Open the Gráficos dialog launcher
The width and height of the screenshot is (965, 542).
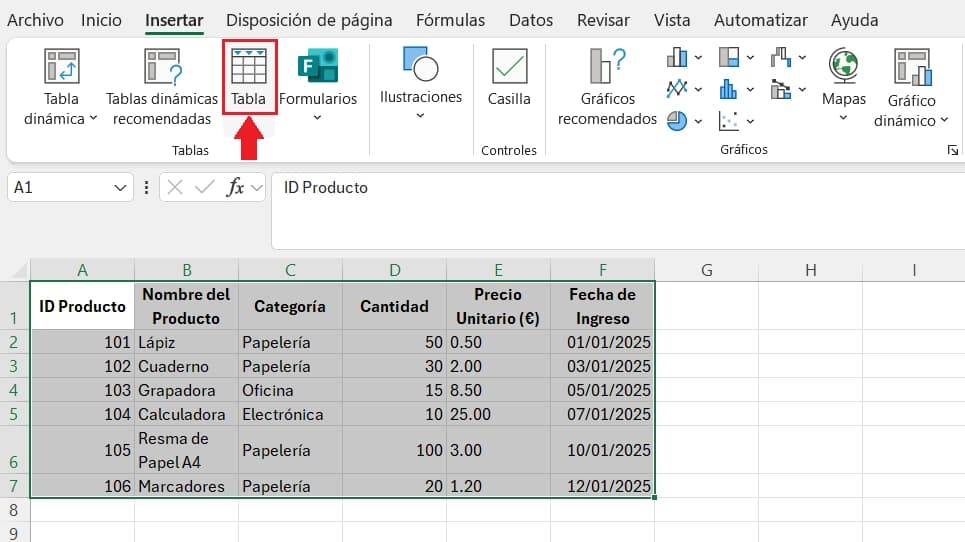953,150
